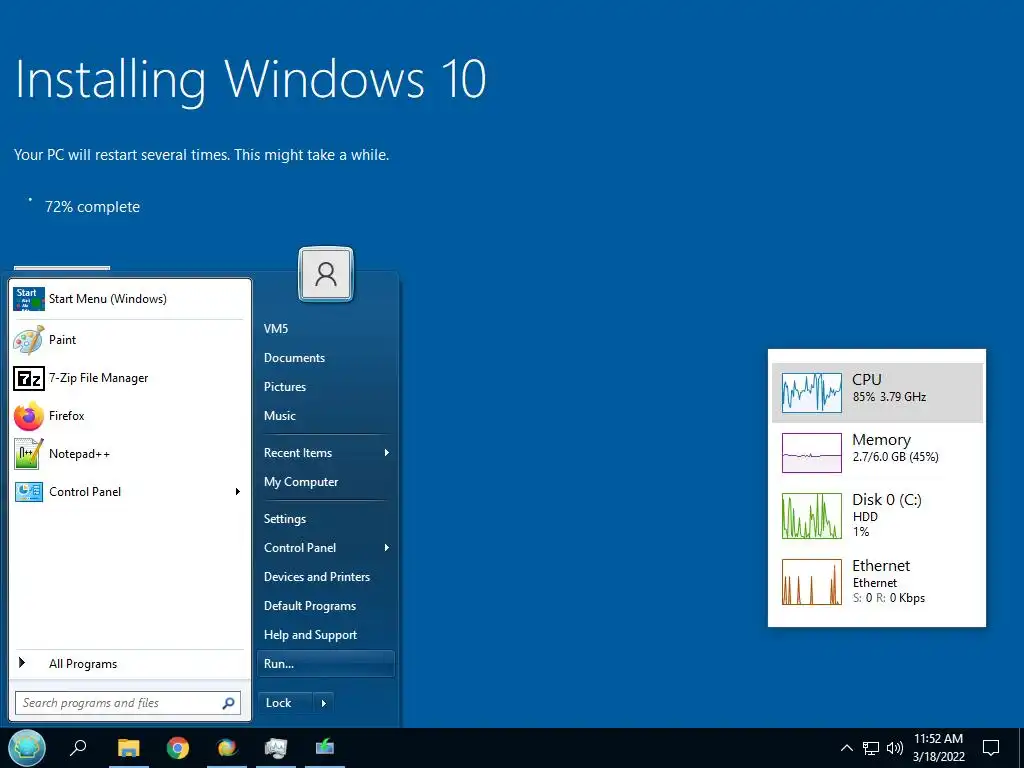The image size is (1024, 768).
Task: Click the volume speaker tray icon
Action: click(x=895, y=748)
